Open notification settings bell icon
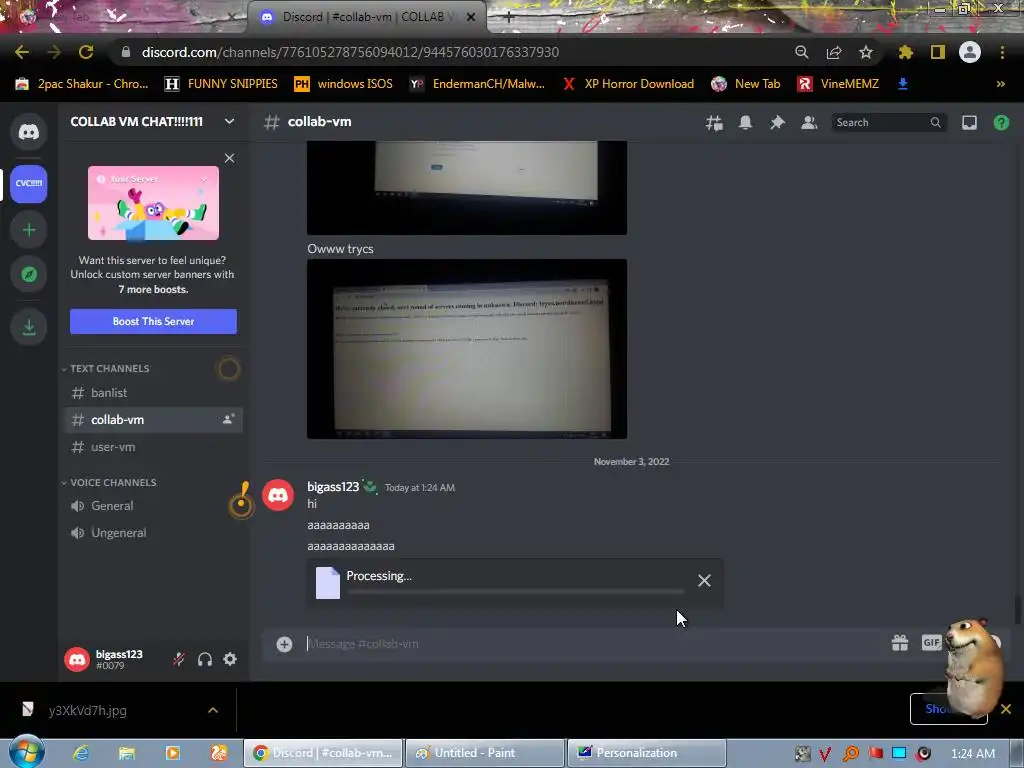Viewport: 1024px width, 768px height. [x=745, y=123]
